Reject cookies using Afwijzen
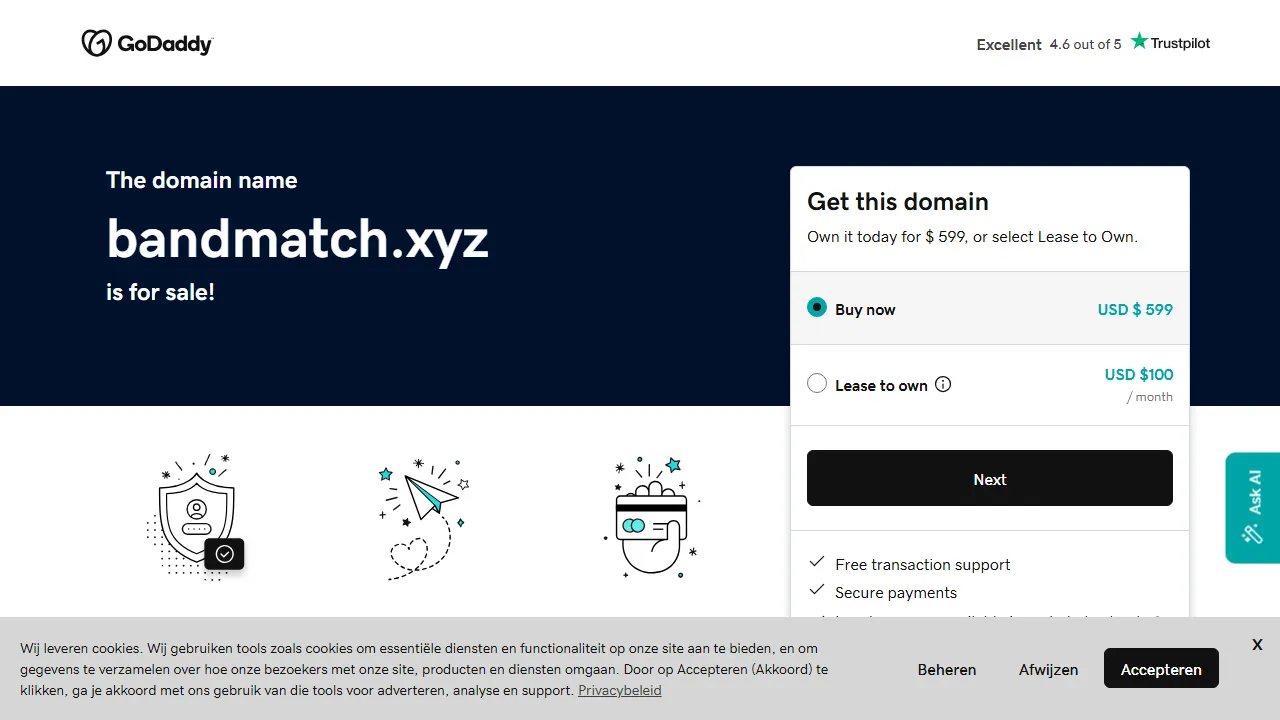This screenshot has height=720, width=1280. [x=1048, y=669]
